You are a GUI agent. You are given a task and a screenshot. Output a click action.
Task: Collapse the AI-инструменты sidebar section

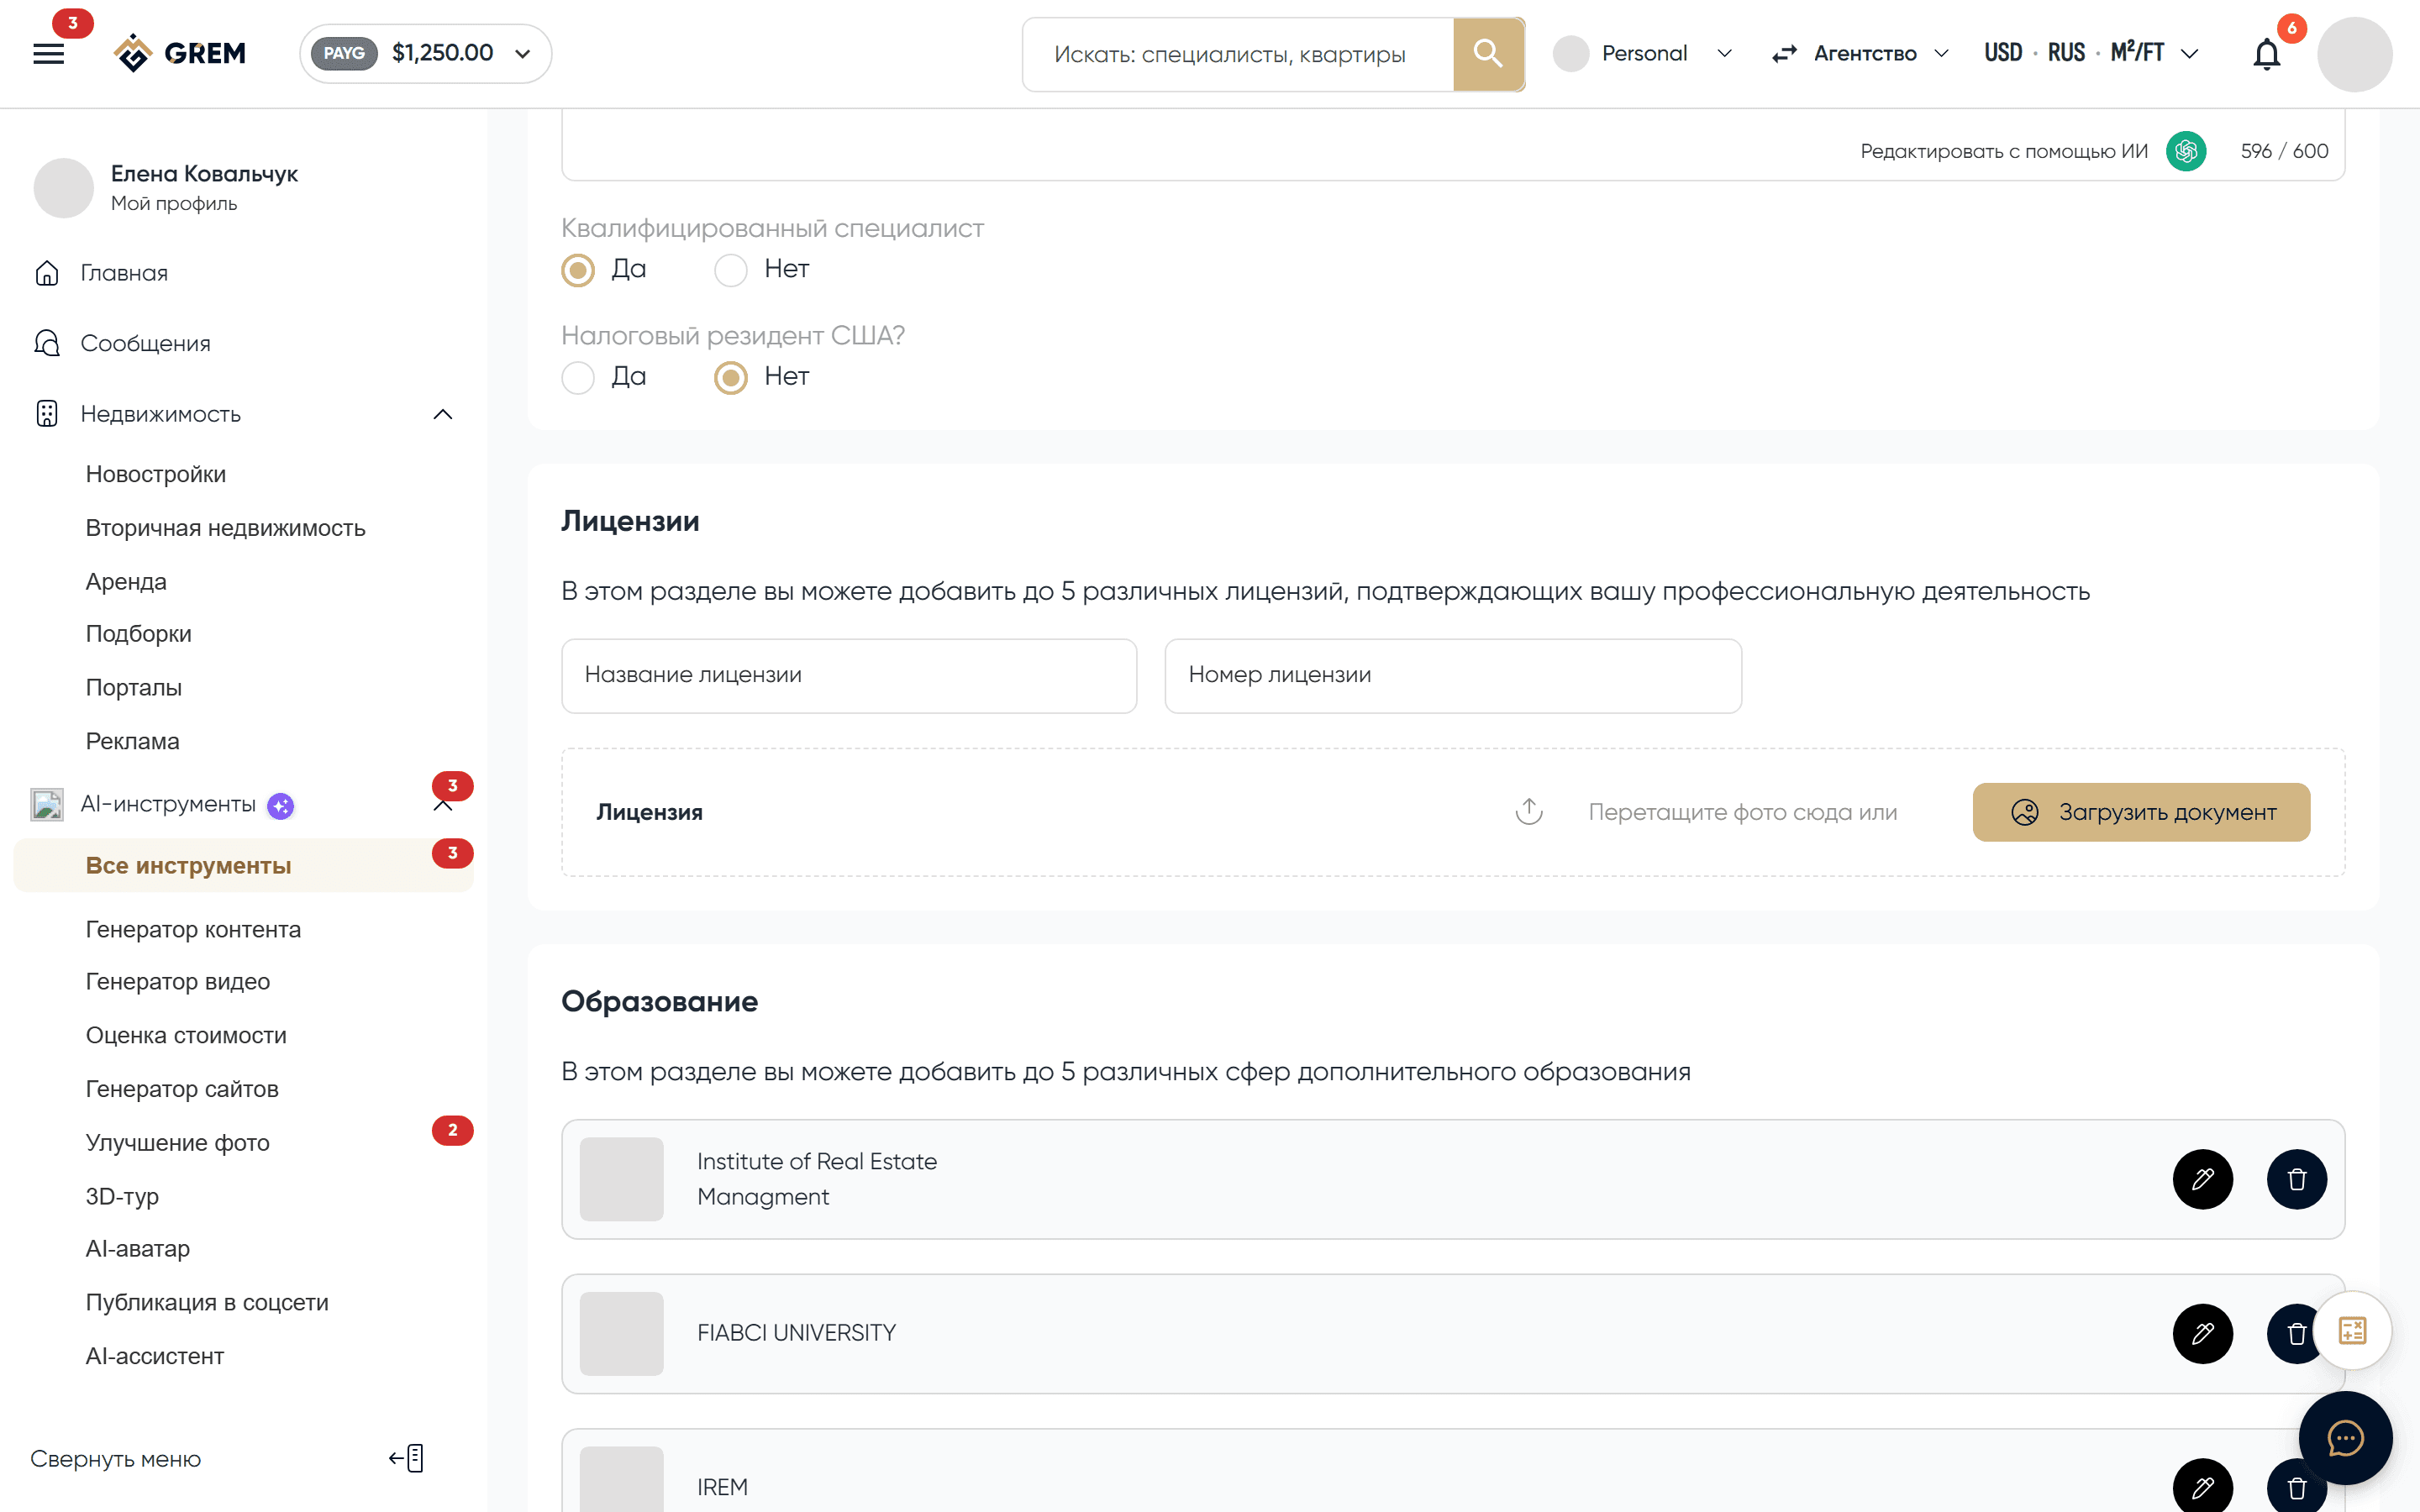(443, 806)
